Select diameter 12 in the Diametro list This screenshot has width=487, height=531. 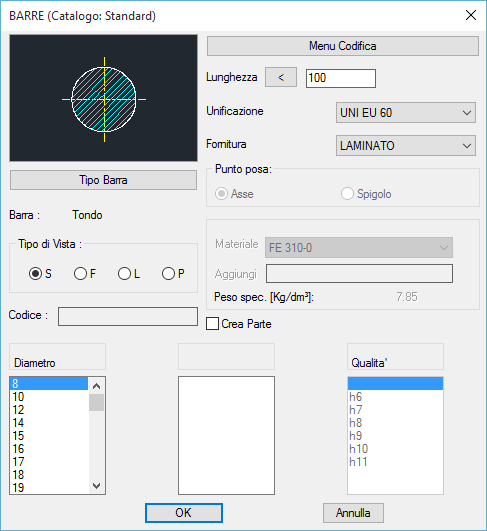tap(49, 410)
